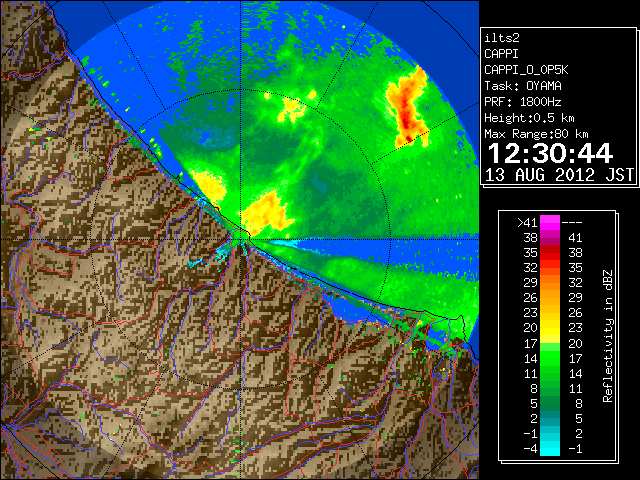Pick the red band of the legend
Screen dimensions: 640x480
coord(550,253)
